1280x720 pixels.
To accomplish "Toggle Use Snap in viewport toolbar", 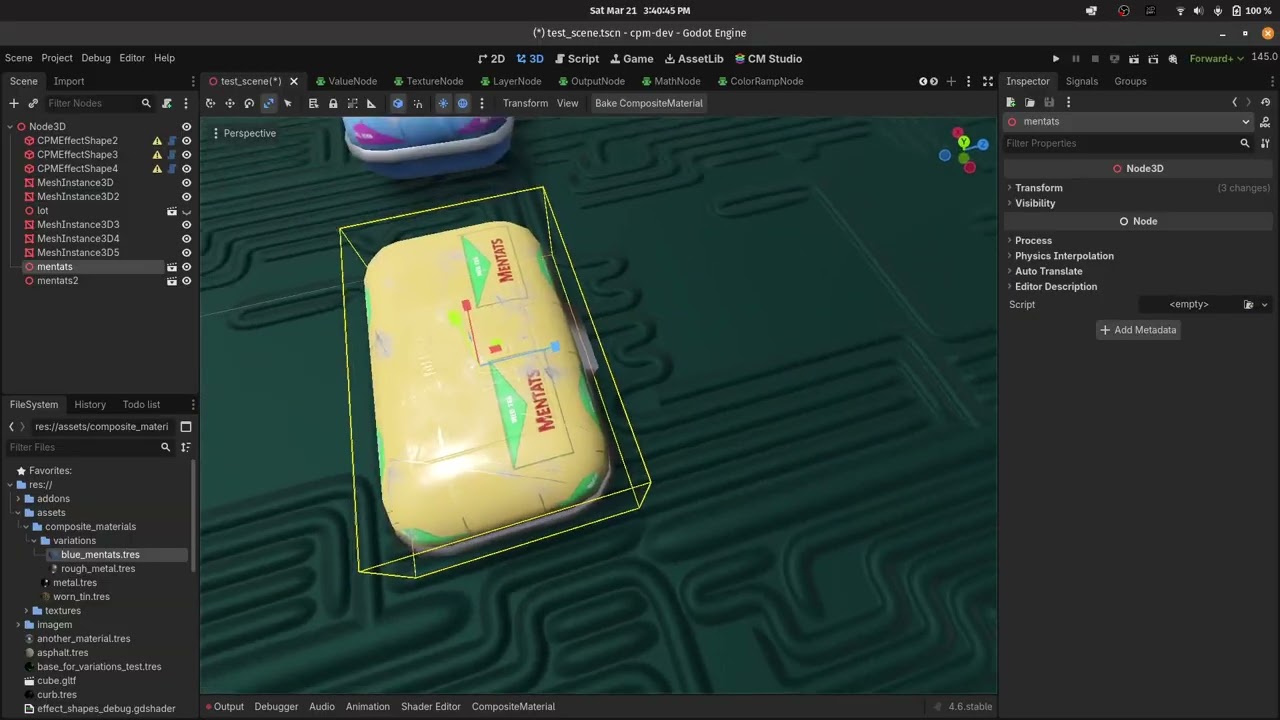I will coord(418,103).
